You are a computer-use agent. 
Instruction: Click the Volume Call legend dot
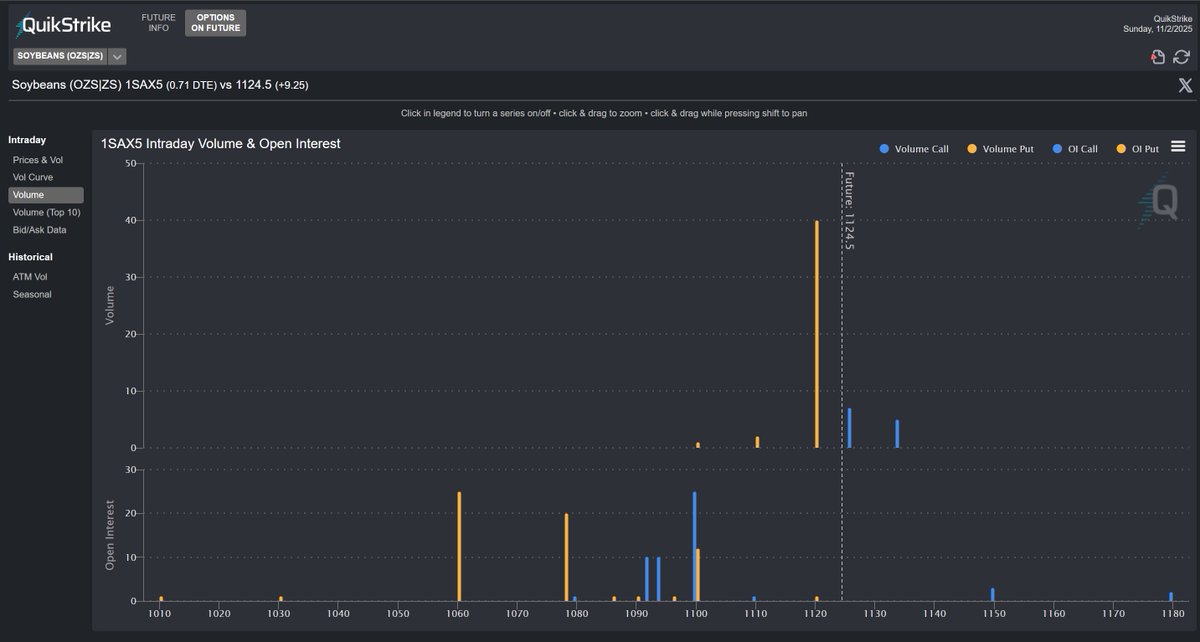(x=883, y=148)
